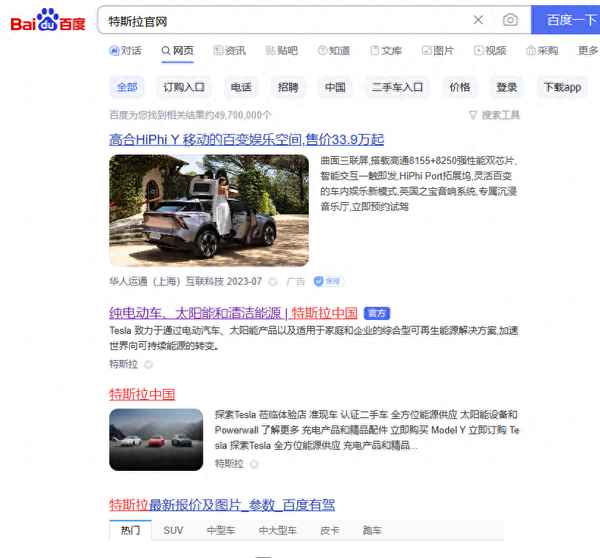The height and width of the screenshot is (558, 600).
Task: Filter results by 招聘
Action: pos(288,87)
